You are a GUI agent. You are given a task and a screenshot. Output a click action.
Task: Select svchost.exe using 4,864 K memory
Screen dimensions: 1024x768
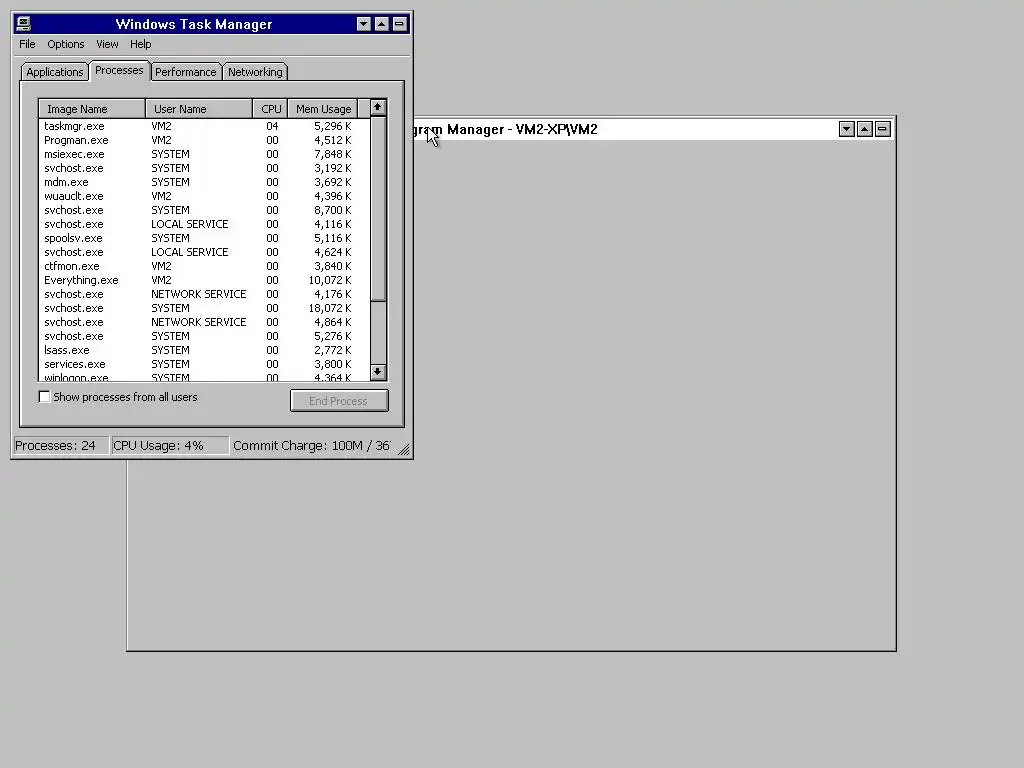point(204,323)
